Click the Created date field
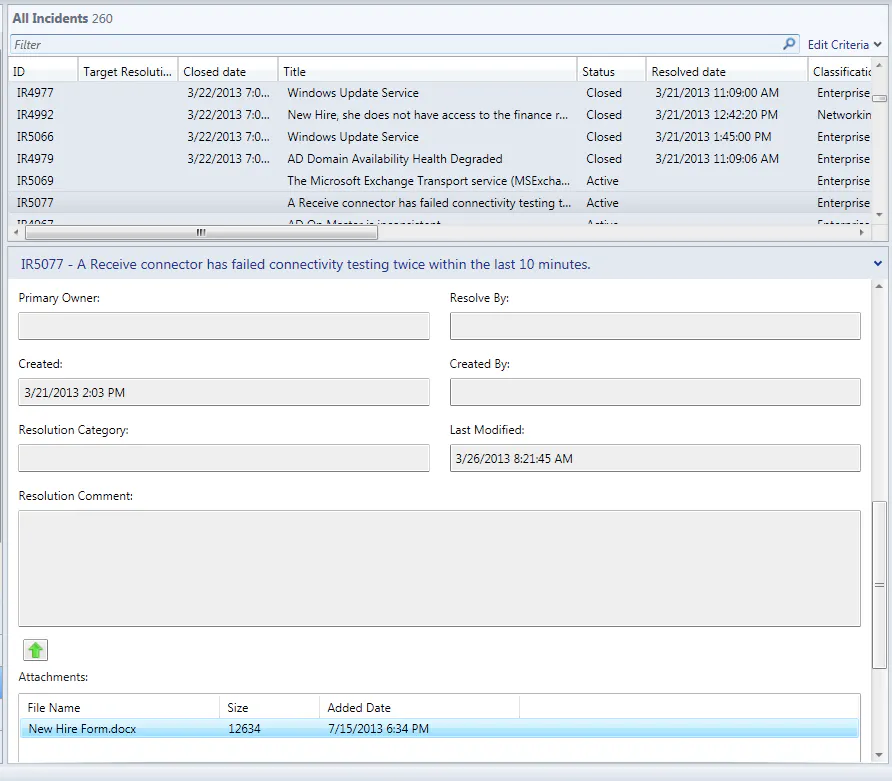Screen dimensions: 892x781 (x=224, y=392)
